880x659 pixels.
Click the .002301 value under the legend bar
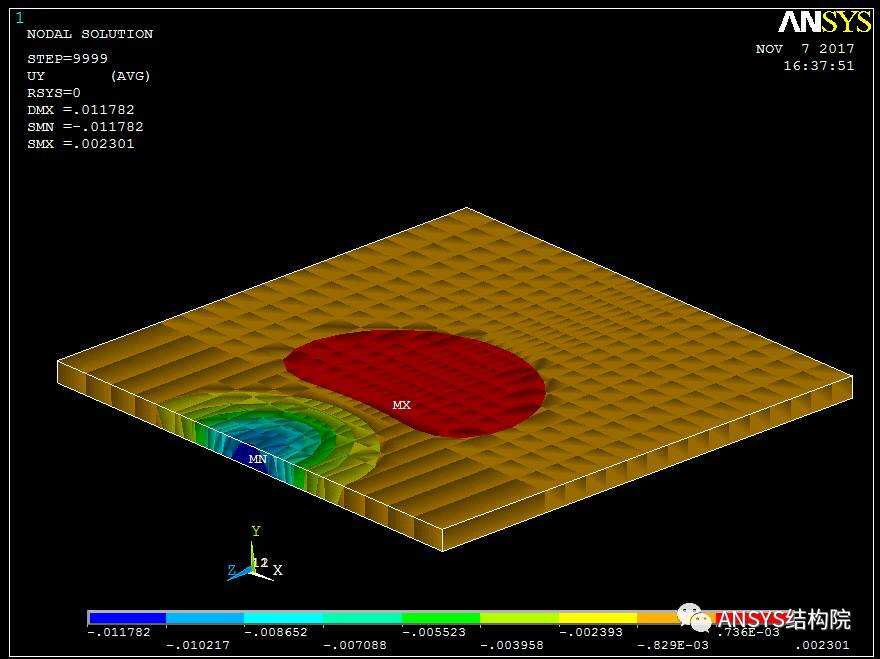point(822,646)
